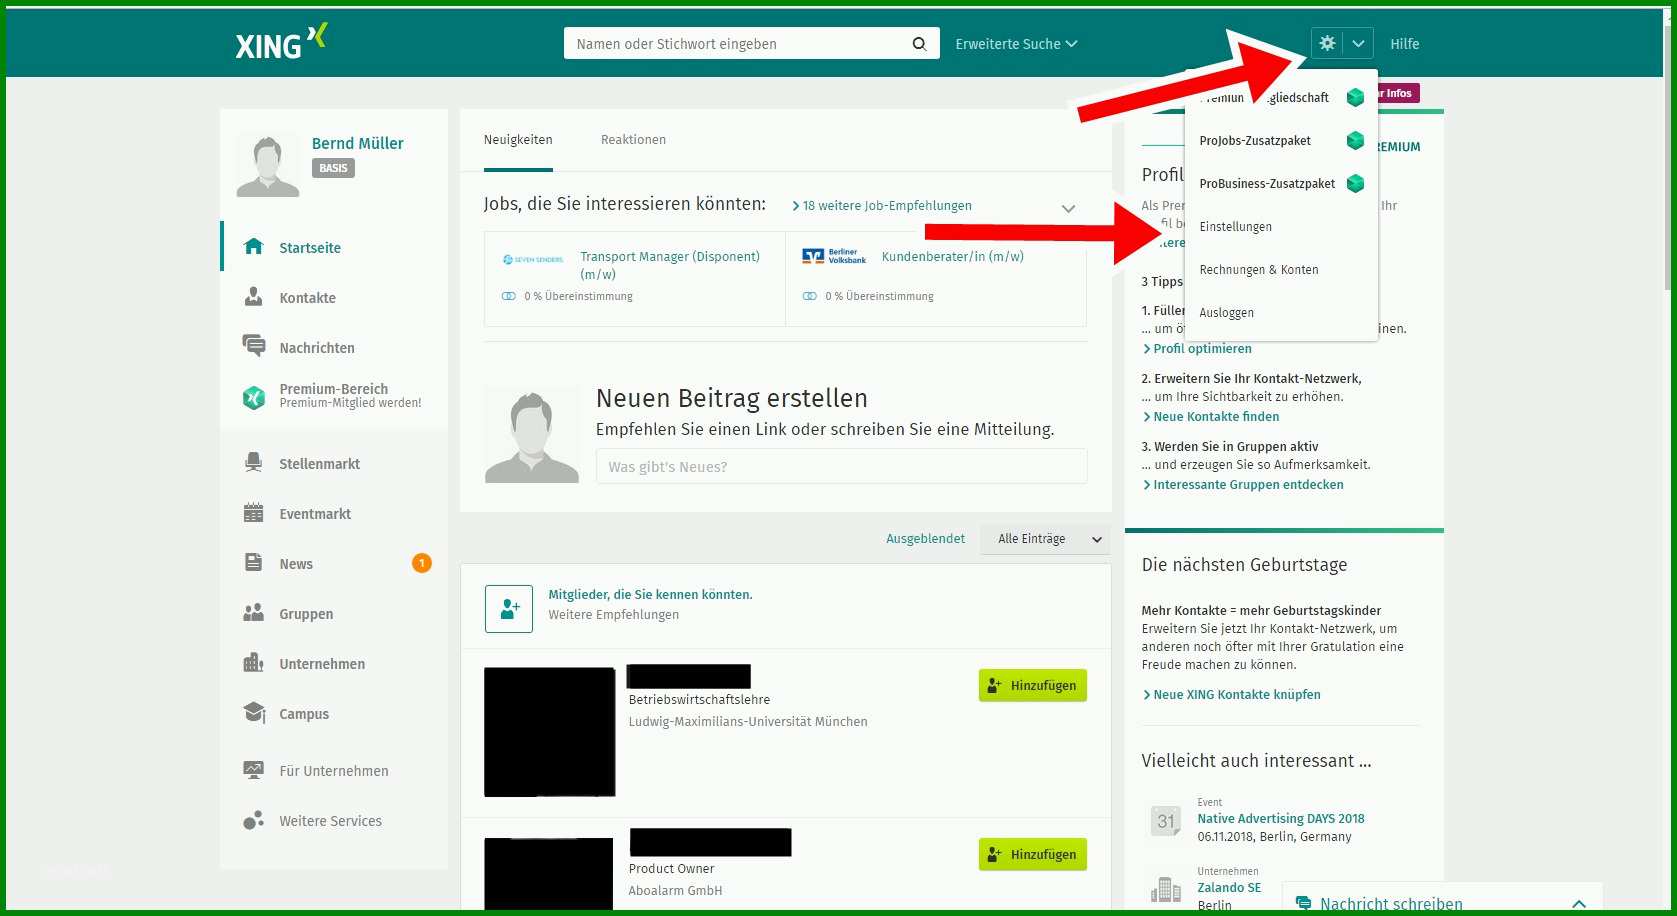
Task: Click Hinzufügen for Product Owner member
Action: pyautogui.click(x=1032, y=855)
